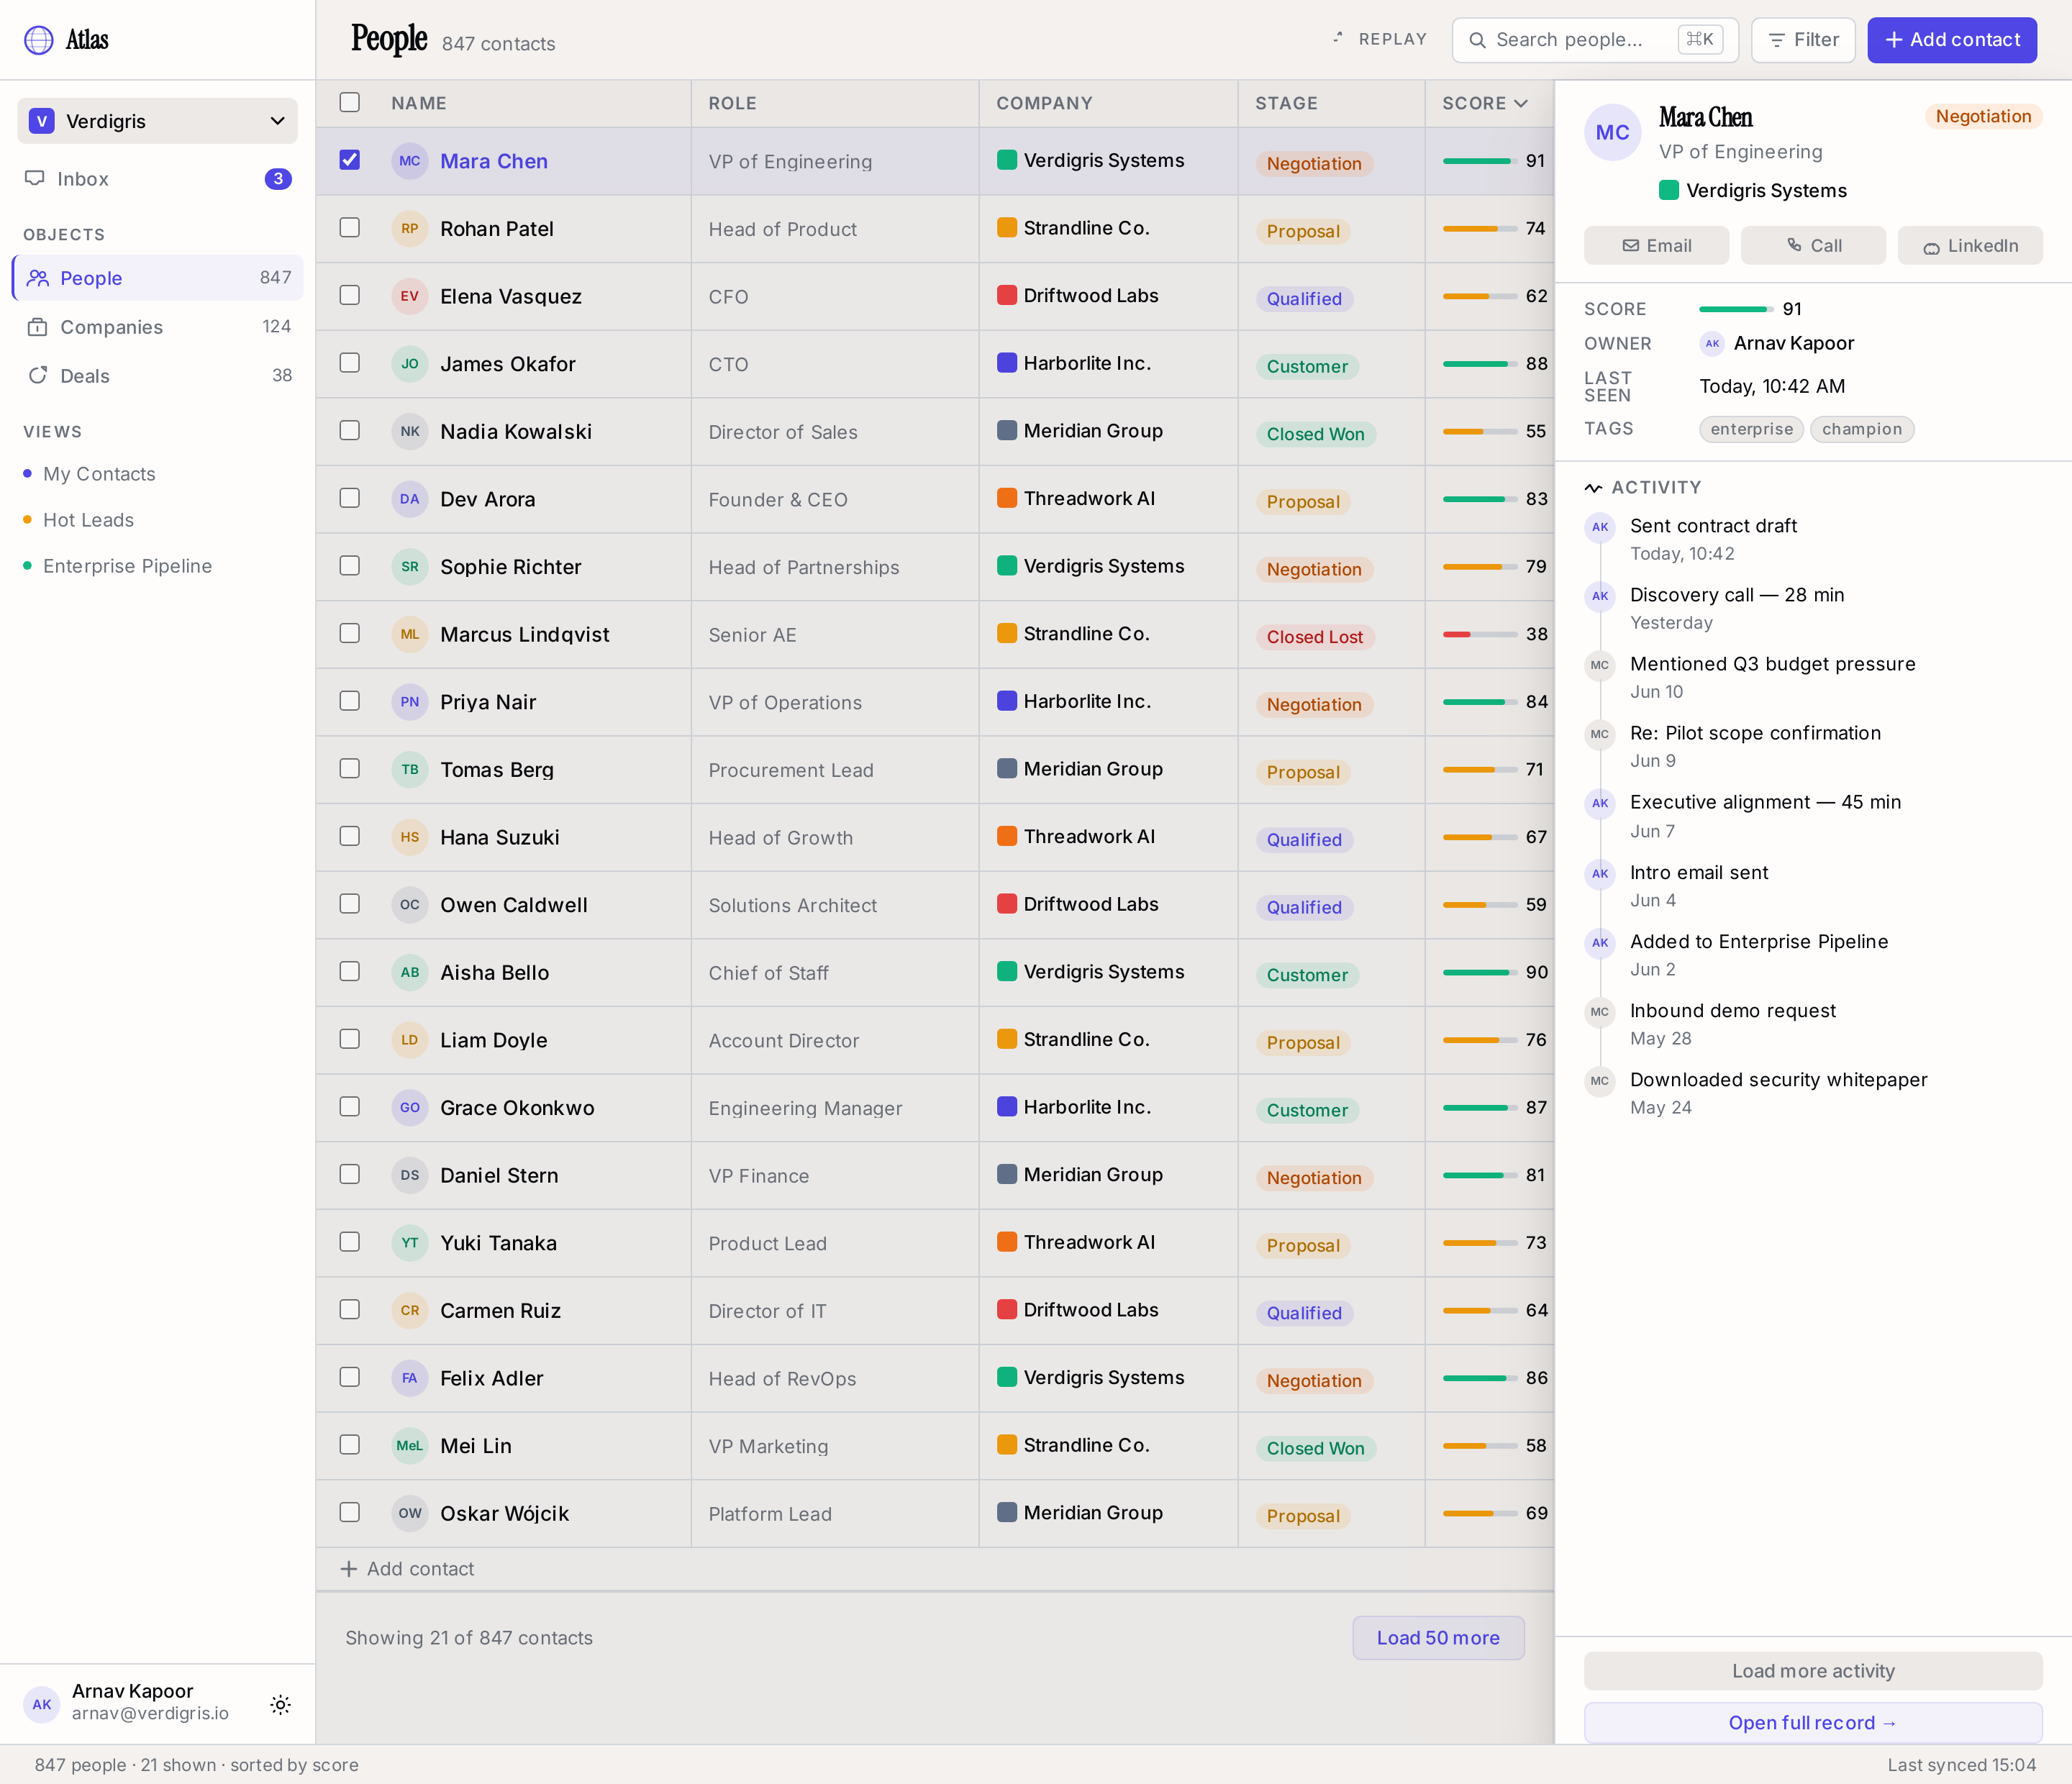Click the plus icon in Add contact row
This screenshot has width=2072, height=1784.
click(x=349, y=1569)
